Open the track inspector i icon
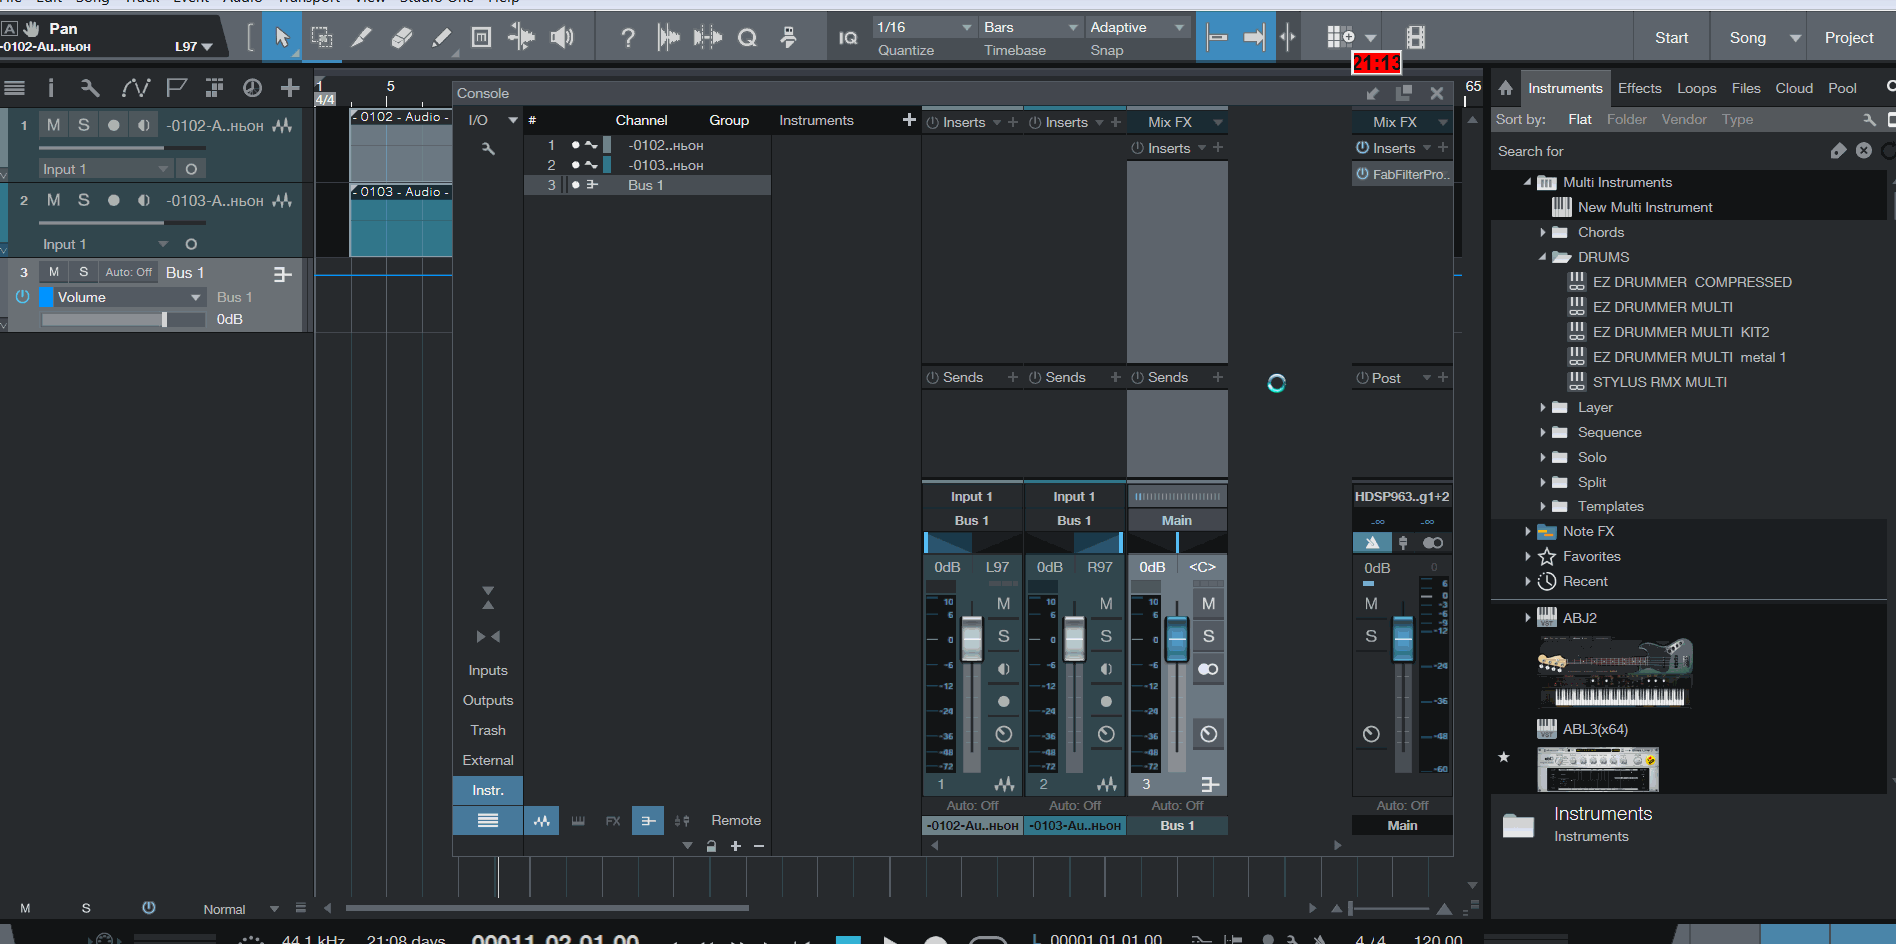This screenshot has width=1896, height=944. (51, 88)
